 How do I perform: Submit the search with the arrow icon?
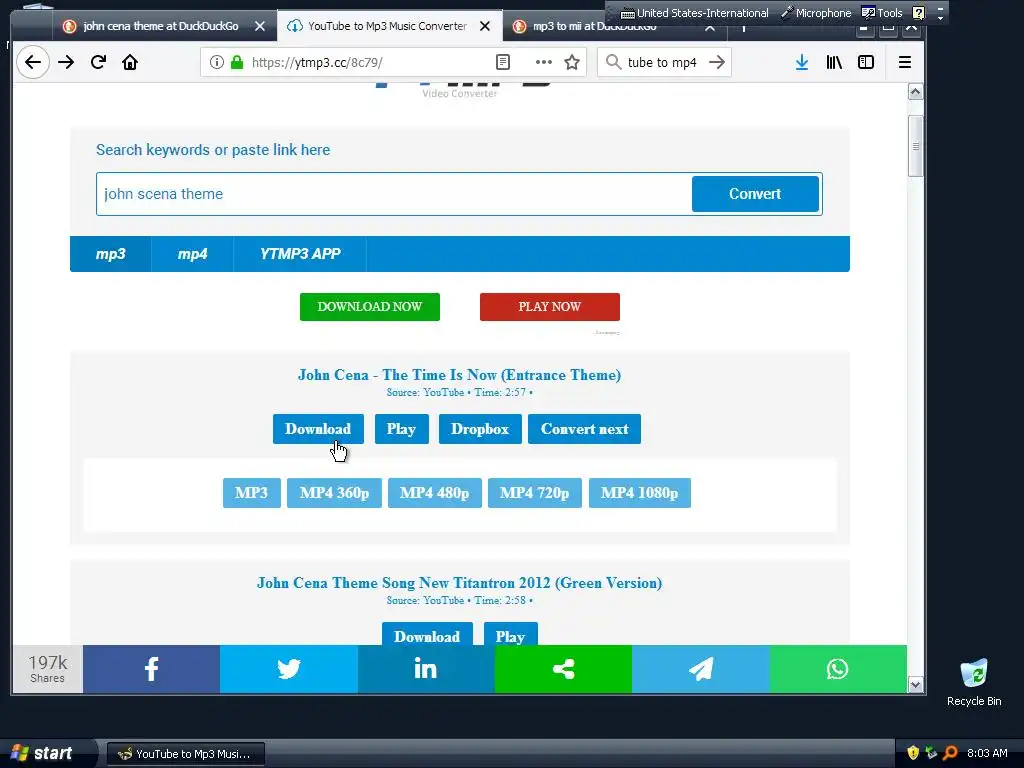(717, 62)
